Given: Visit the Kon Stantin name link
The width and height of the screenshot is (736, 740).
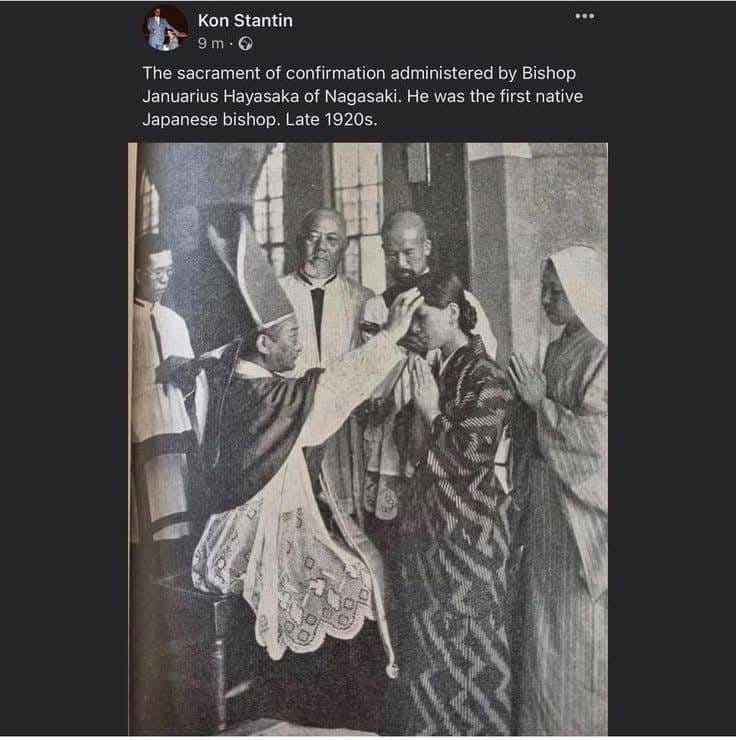Looking at the screenshot, I should click(x=245, y=20).
